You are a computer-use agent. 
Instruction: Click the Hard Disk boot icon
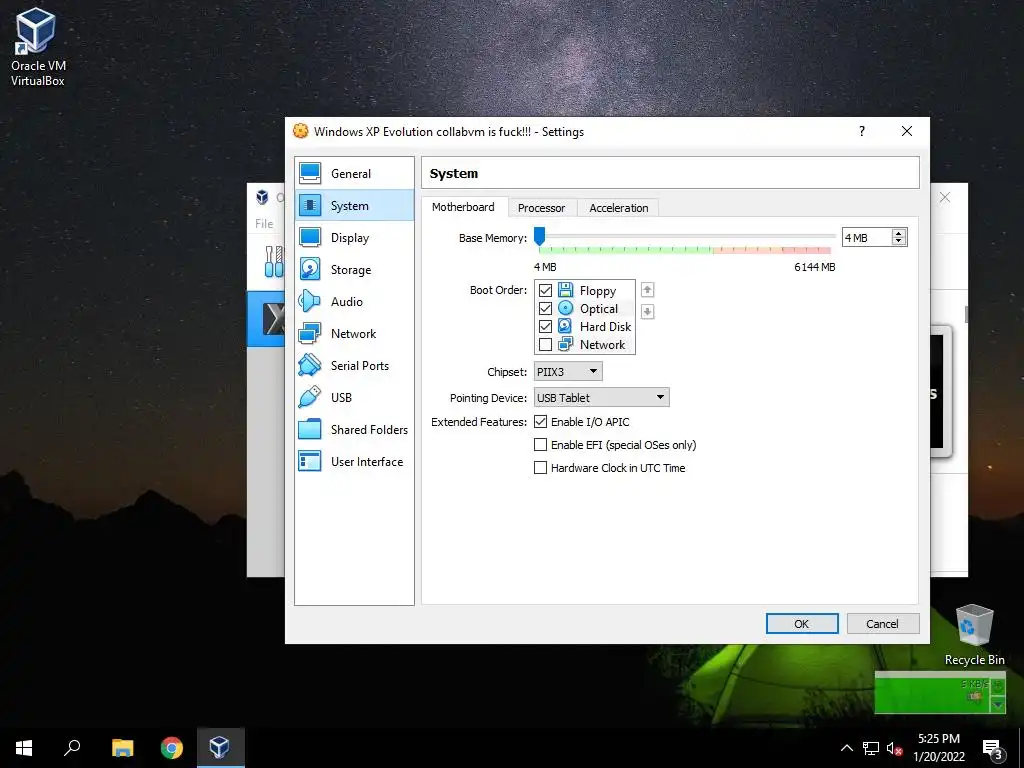tap(566, 326)
